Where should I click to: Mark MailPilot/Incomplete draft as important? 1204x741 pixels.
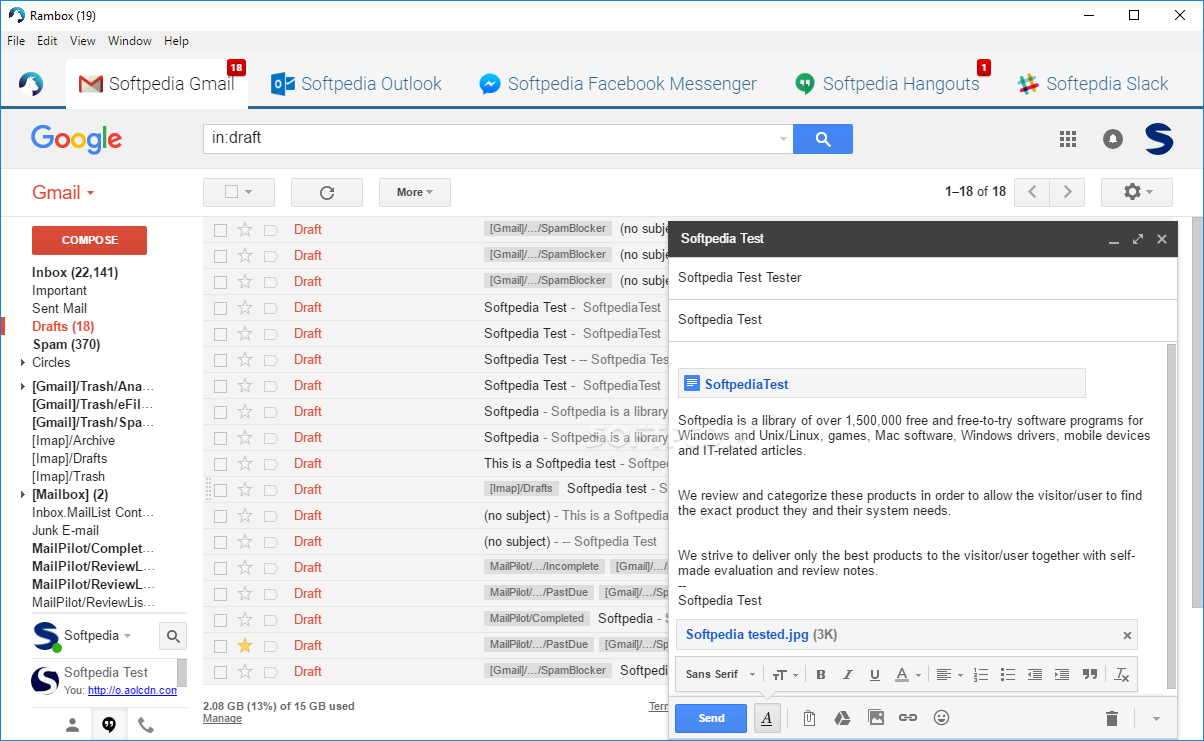[x=270, y=568]
